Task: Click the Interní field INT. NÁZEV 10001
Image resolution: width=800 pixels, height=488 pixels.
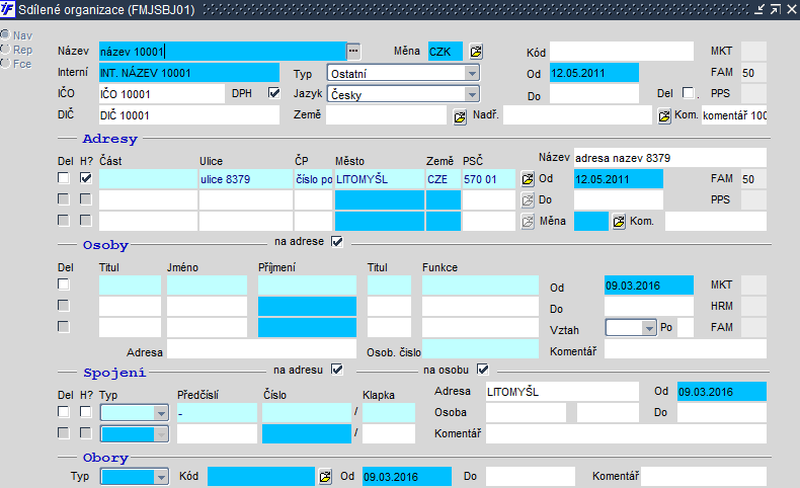Action: pos(189,73)
